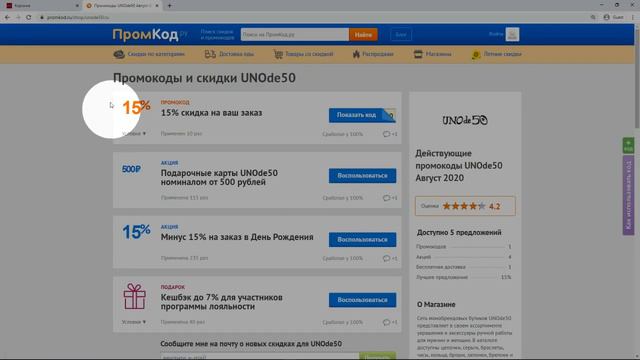Open a new browser tab
Viewport: 640px width, 360px height.
point(169,6)
